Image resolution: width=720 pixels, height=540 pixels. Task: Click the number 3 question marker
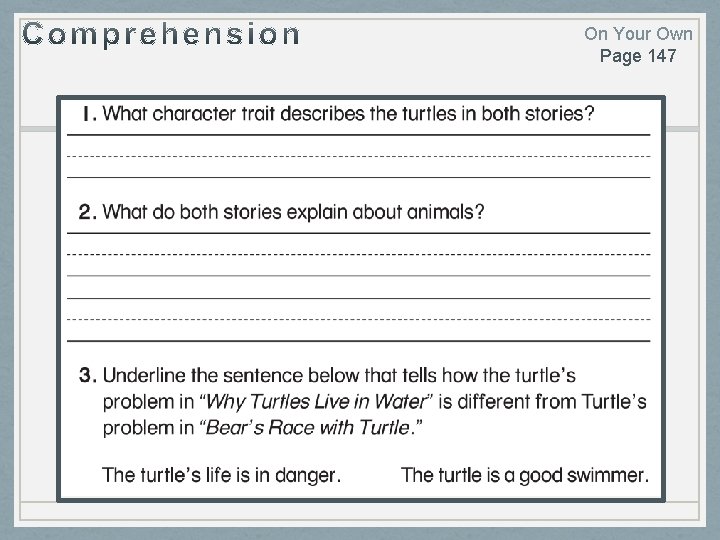pyautogui.click(x=87, y=376)
